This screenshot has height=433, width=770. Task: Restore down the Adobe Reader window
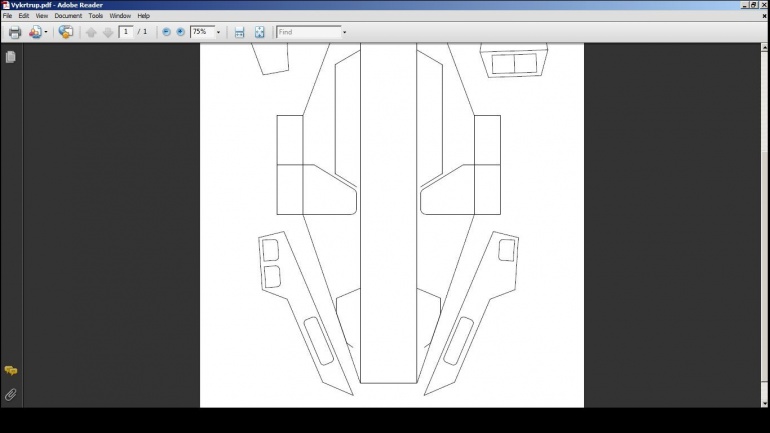coord(754,5)
